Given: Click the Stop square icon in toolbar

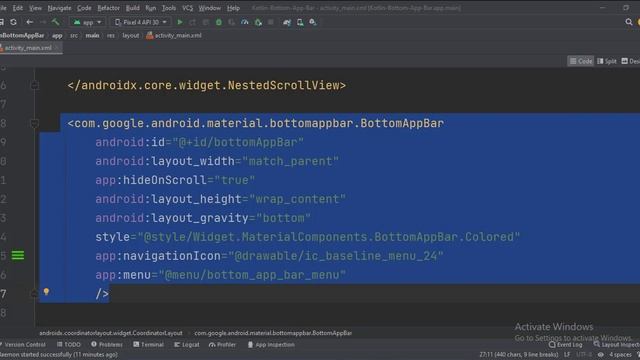Looking at the screenshot, I should click(271, 22).
